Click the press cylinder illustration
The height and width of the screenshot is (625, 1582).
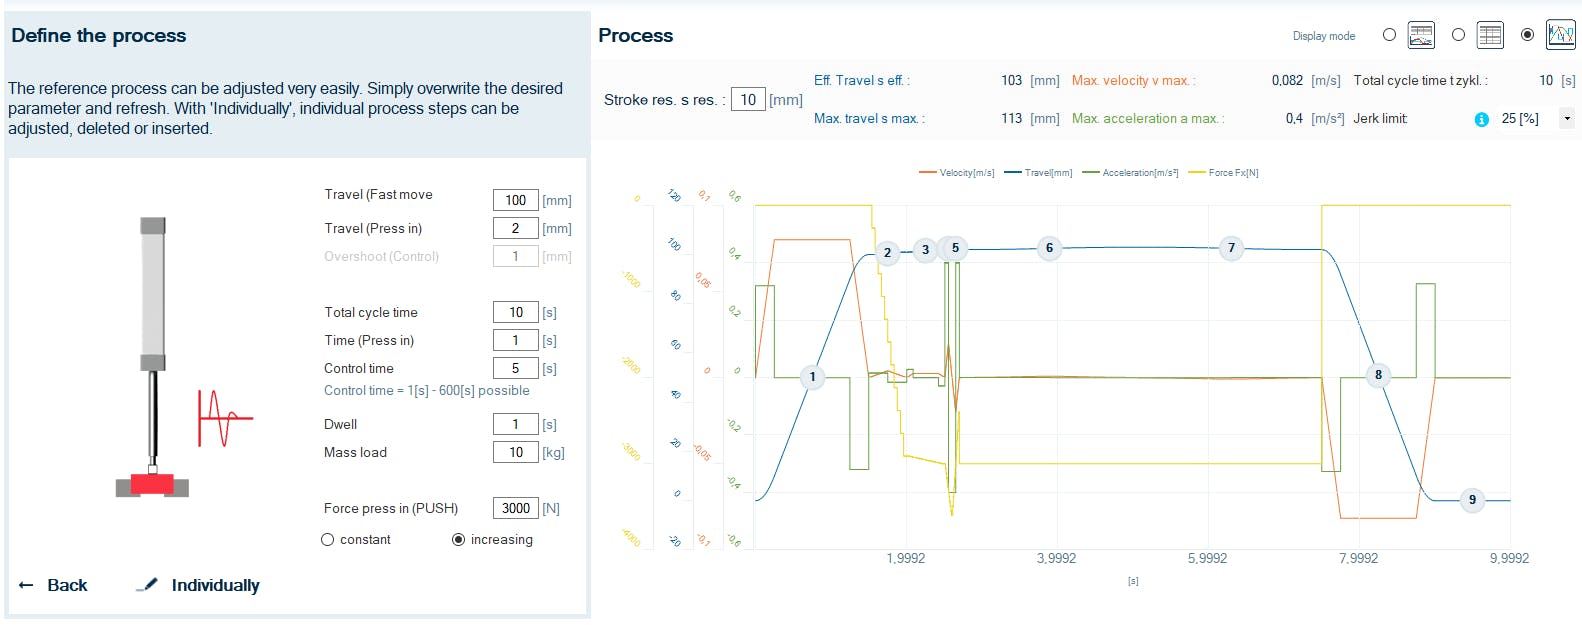click(152, 355)
